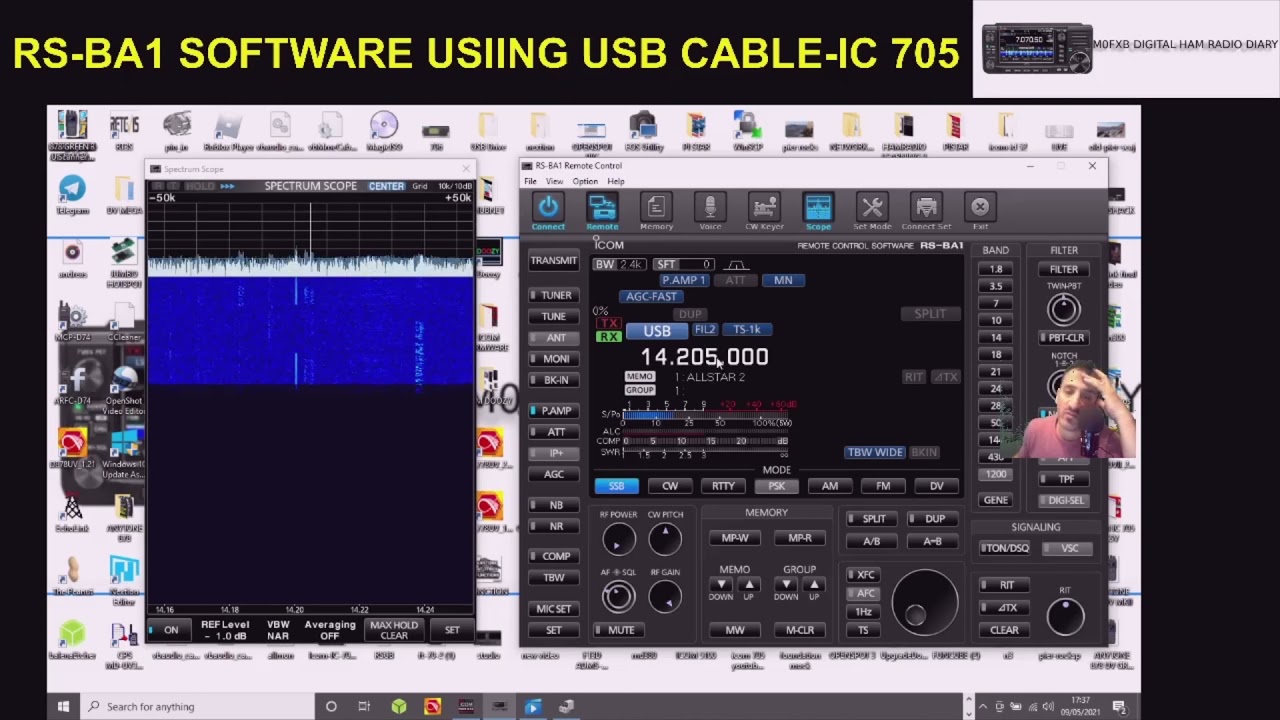This screenshot has width=1280, height=720.
Task: Toggle the DUP duplex switch near A=B
Action: click(x=932, y=519)
